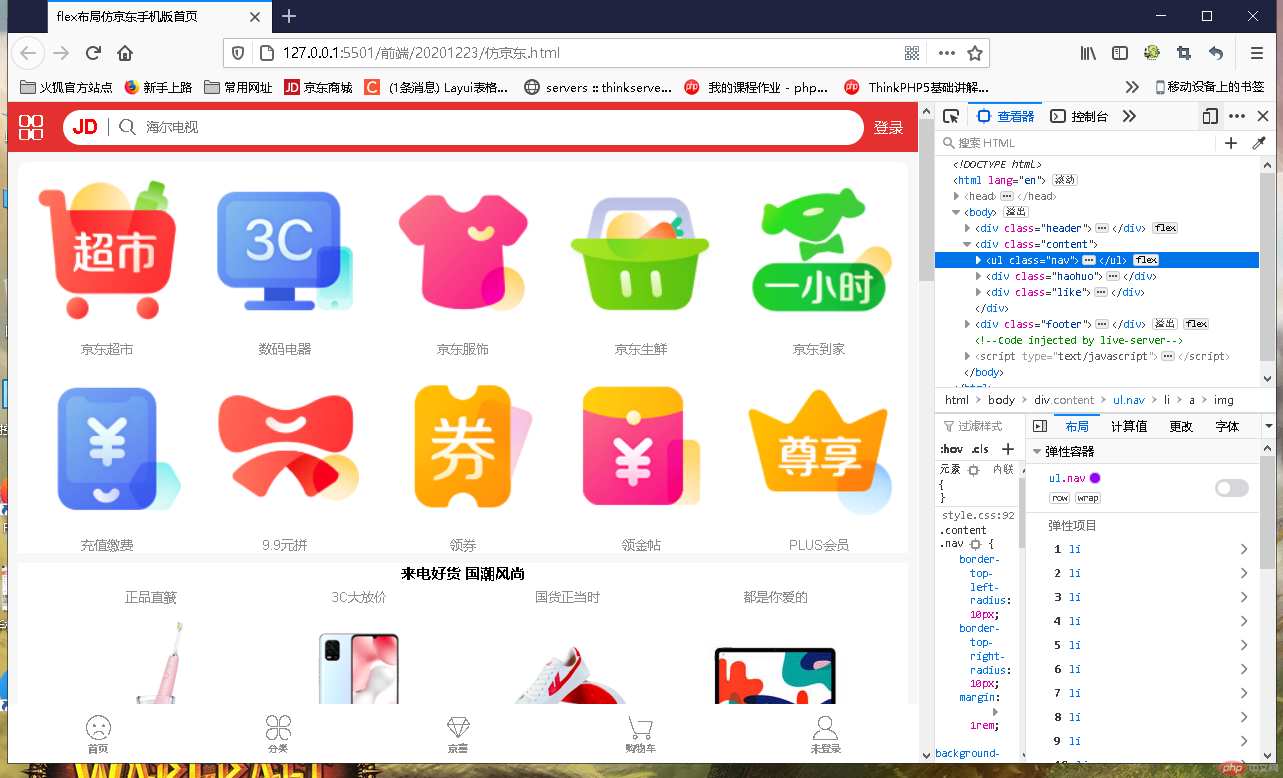This screenshot has height=778, width=1283.
Task: Toggle responsive design mode icon in devtools
Action: [1210, 116]
